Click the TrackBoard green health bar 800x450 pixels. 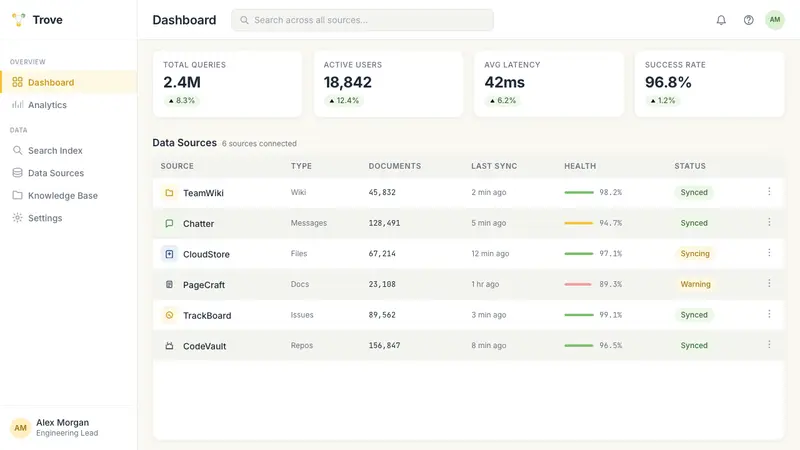click(x=579, y=315)
